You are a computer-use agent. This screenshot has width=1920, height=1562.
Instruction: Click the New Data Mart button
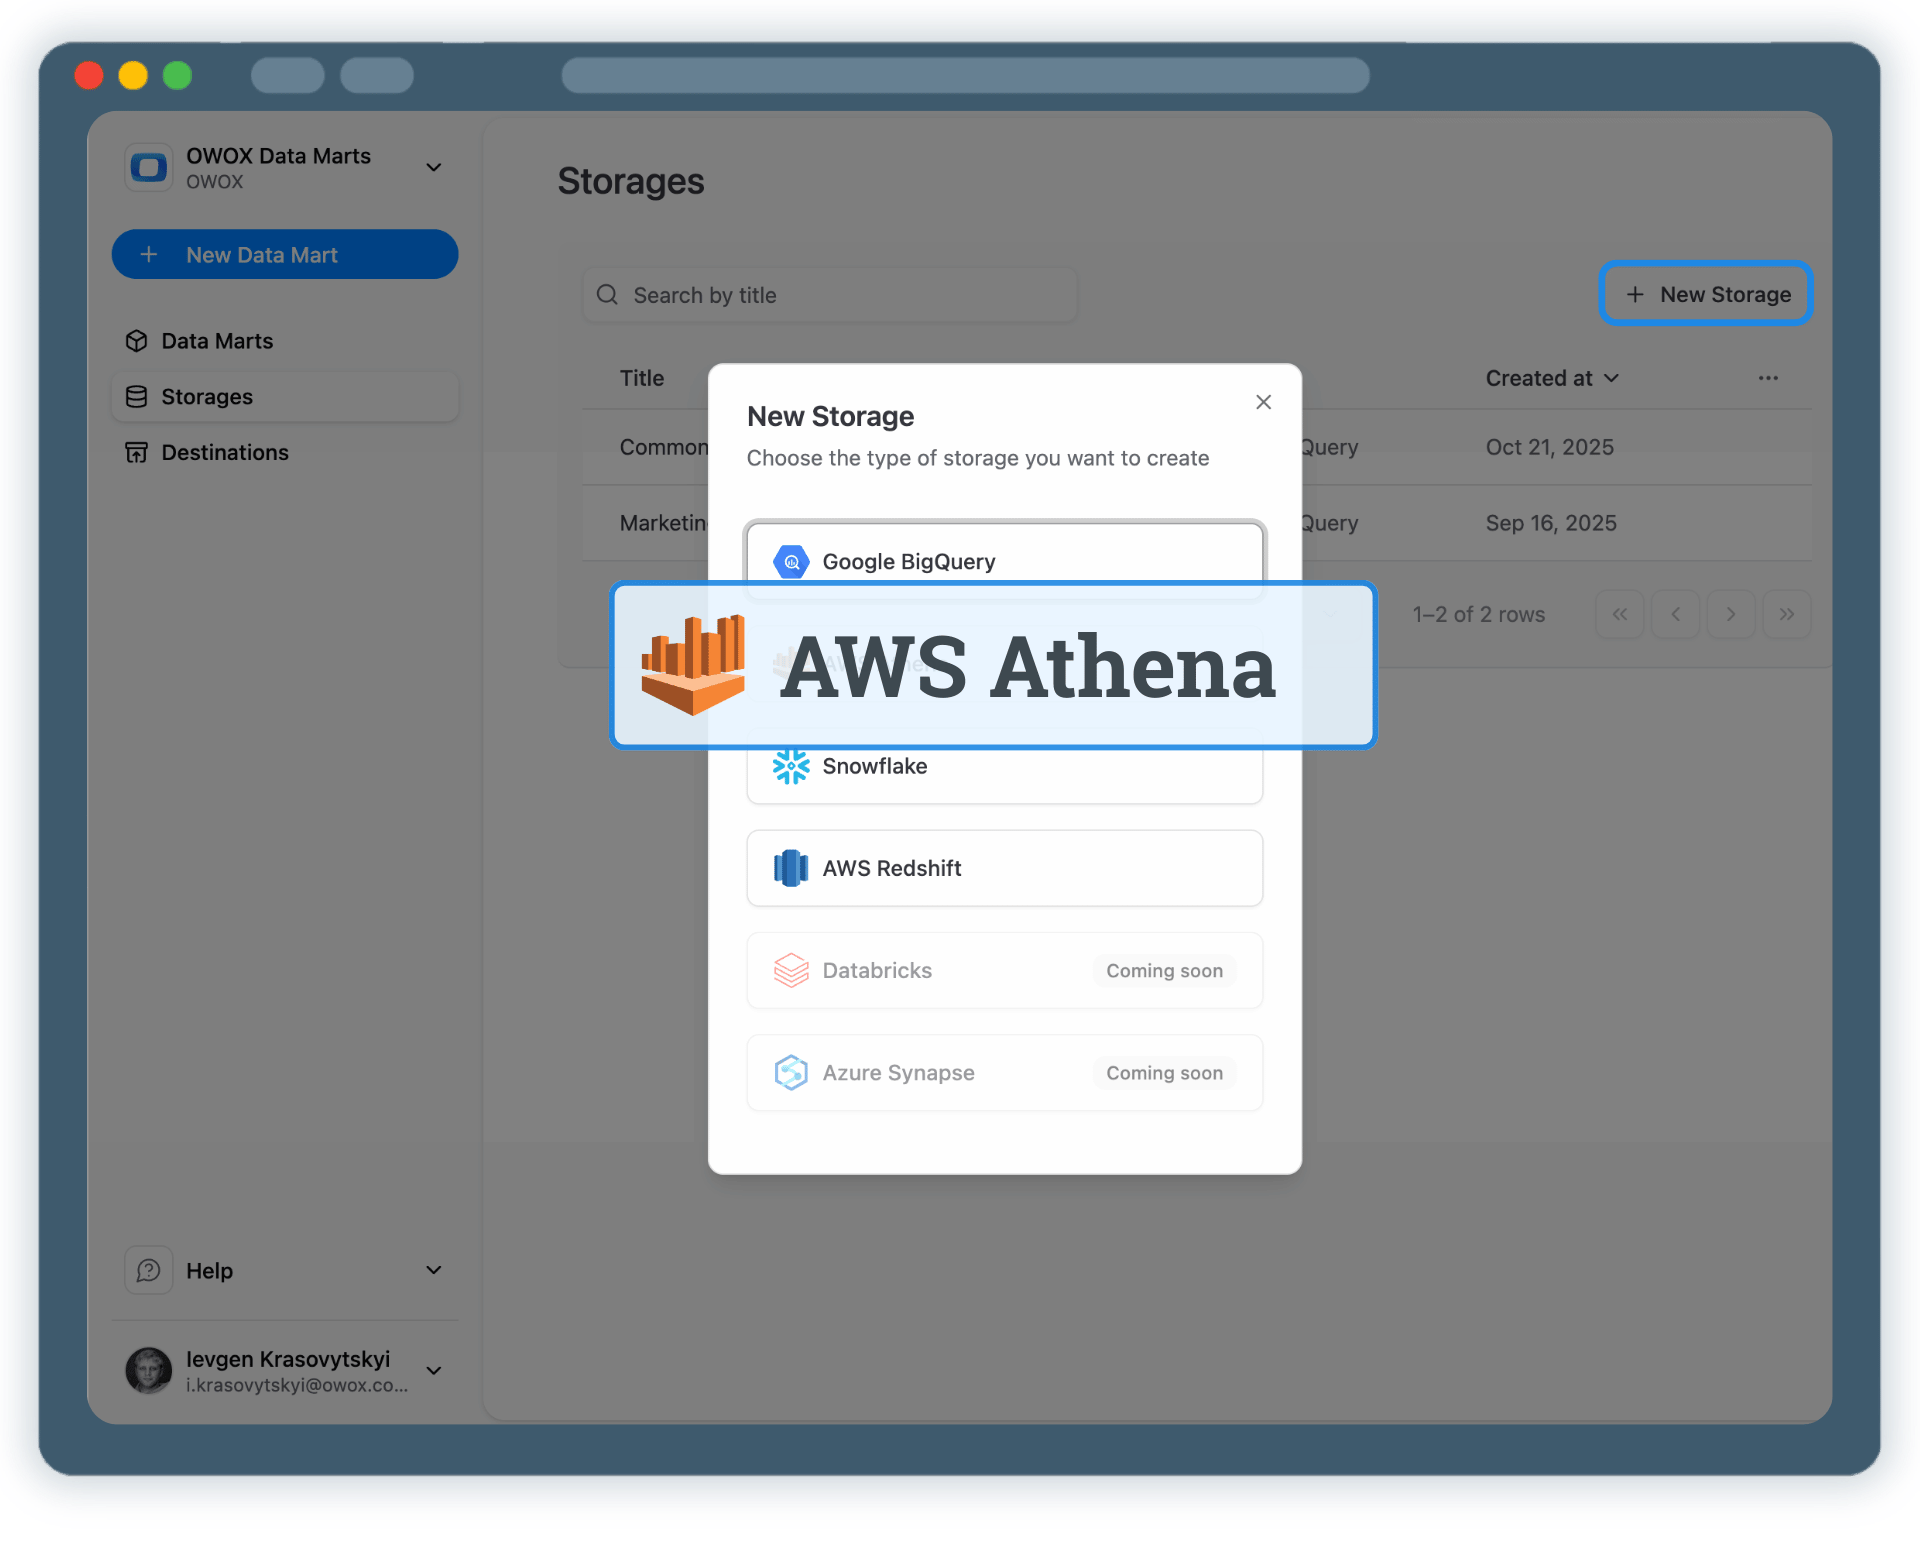[x=284, y=254]
